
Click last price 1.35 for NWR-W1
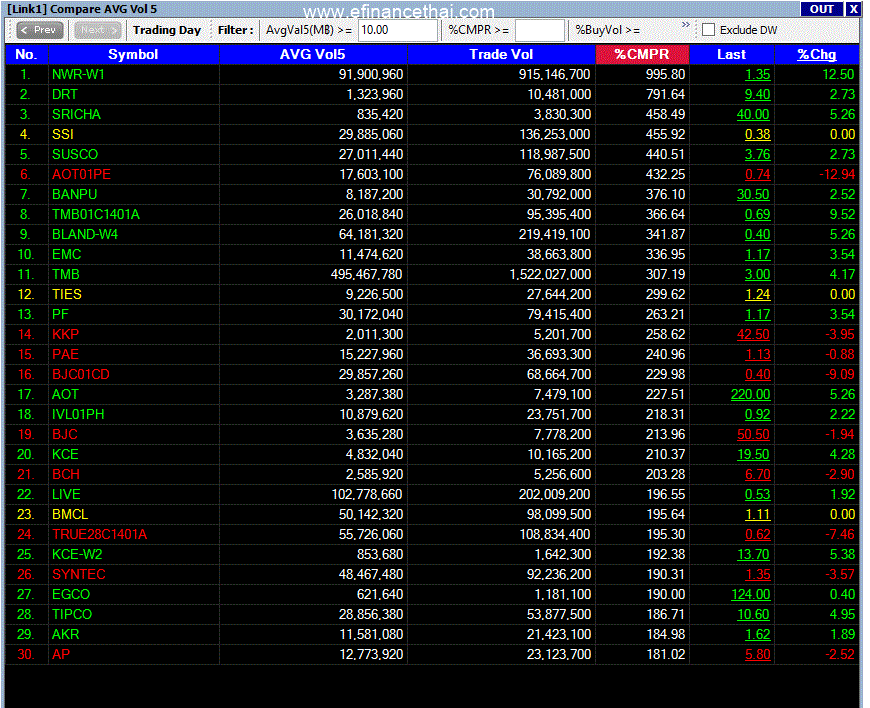click(757, 74)
